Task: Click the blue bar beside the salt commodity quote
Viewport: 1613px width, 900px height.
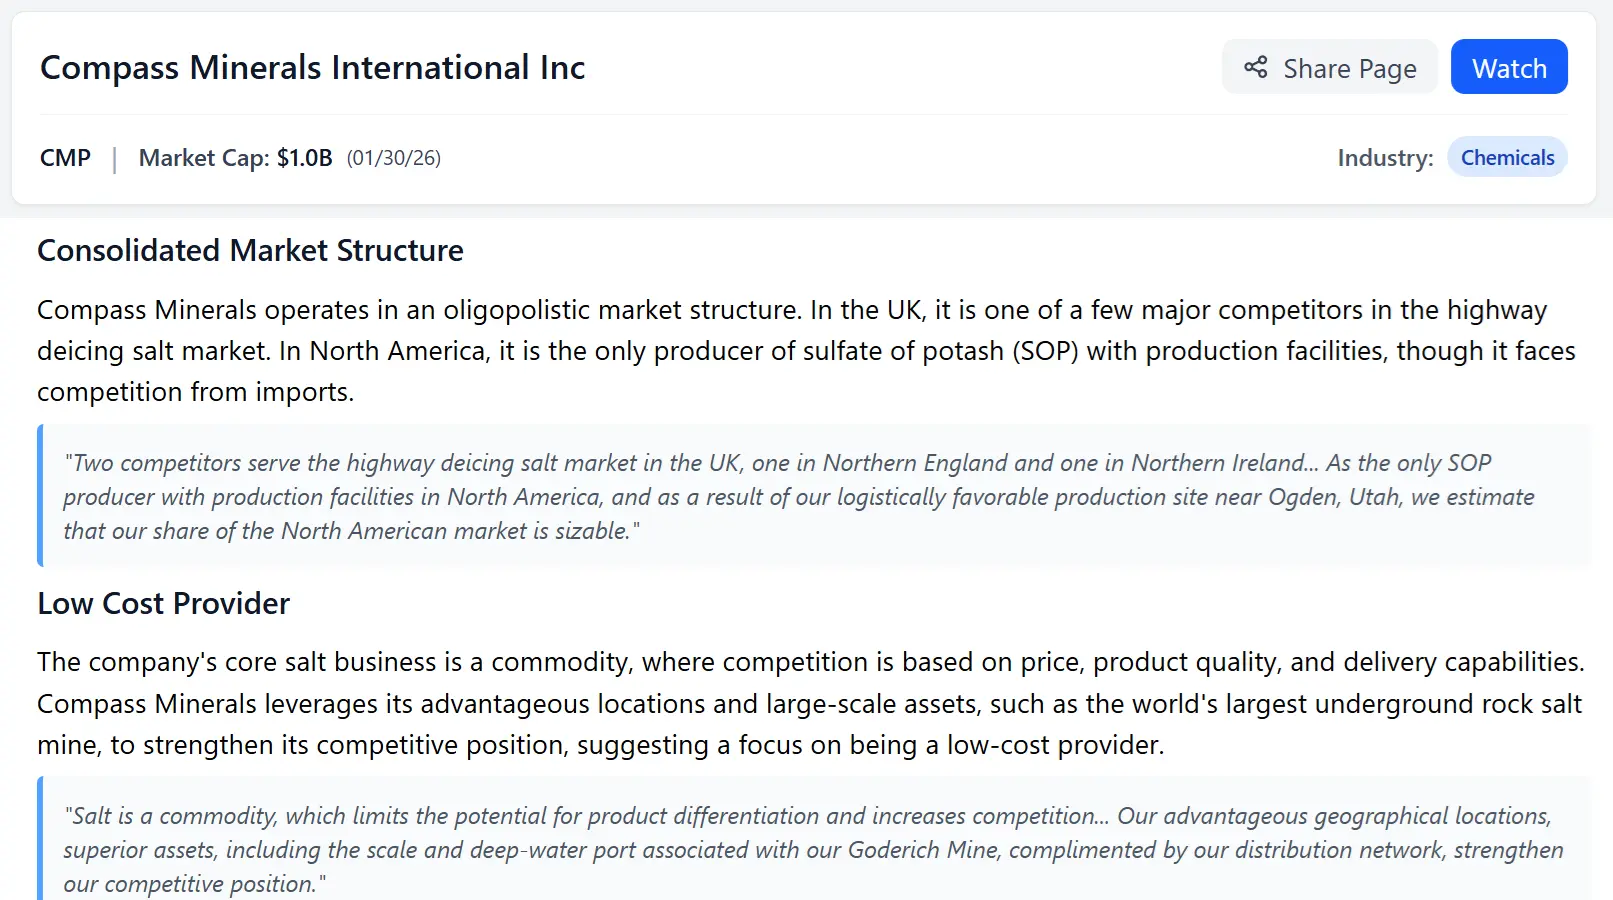Action: (40, 840)
